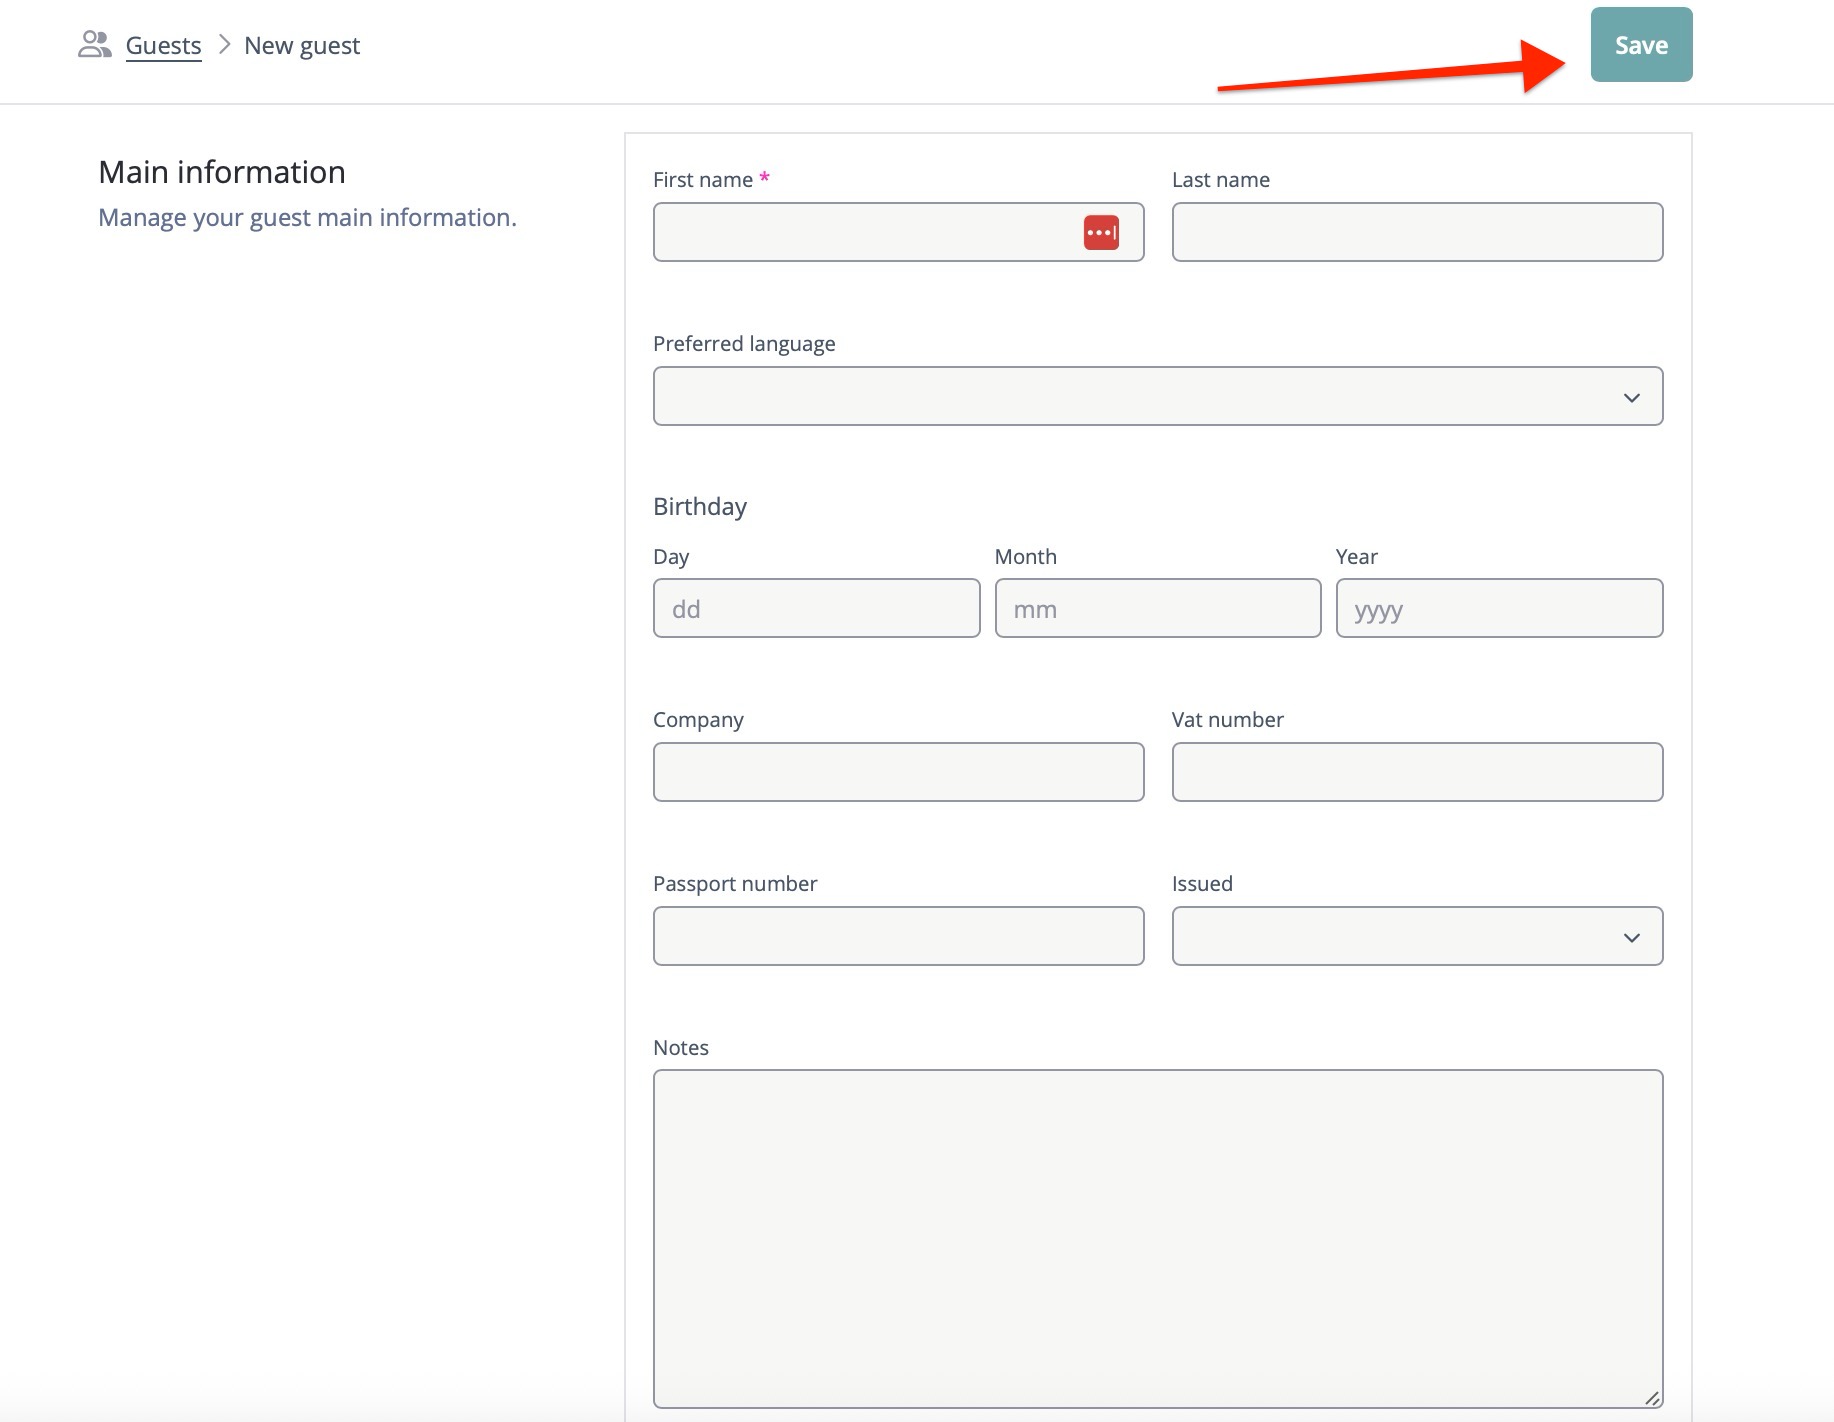Click the red password manager icon
Viewport: 1834px width, 1422px height.
coord(1101,233)
